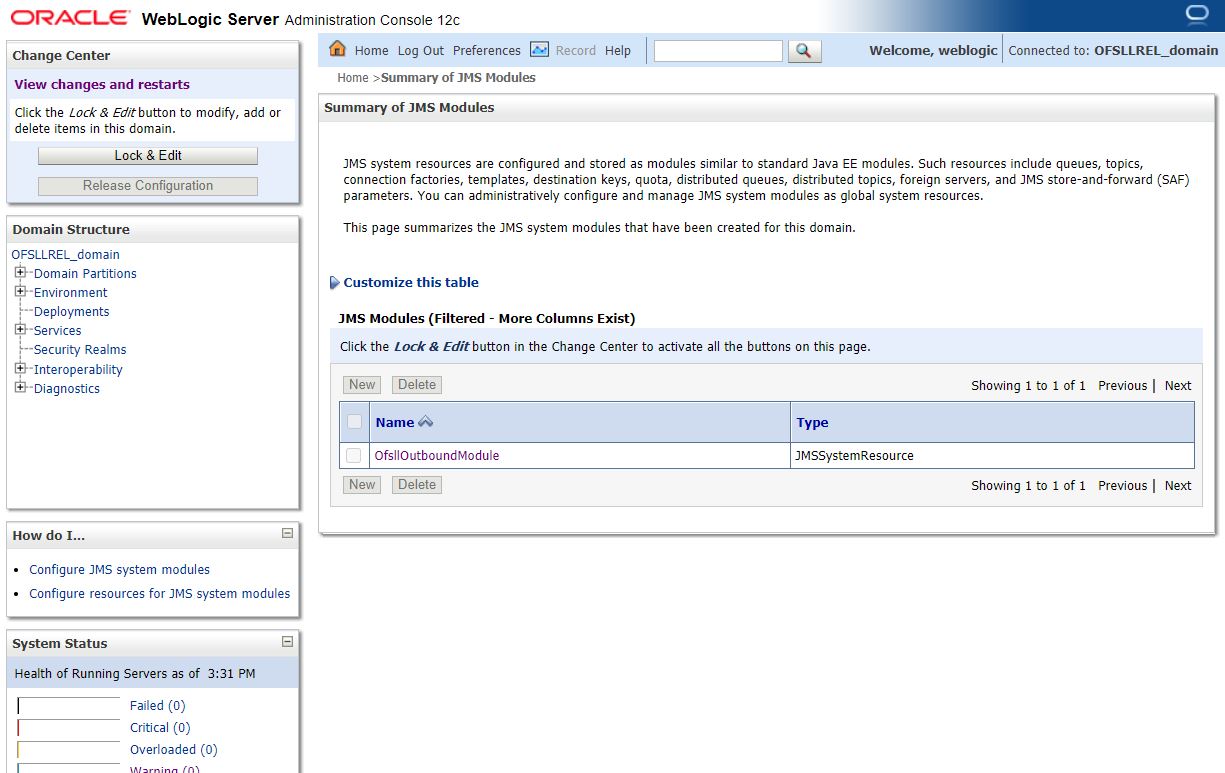Image resolution: width=1225 pixels, height=773 pixels.
Task: Expand the Environment tree node
Action: tap(20, 291)
